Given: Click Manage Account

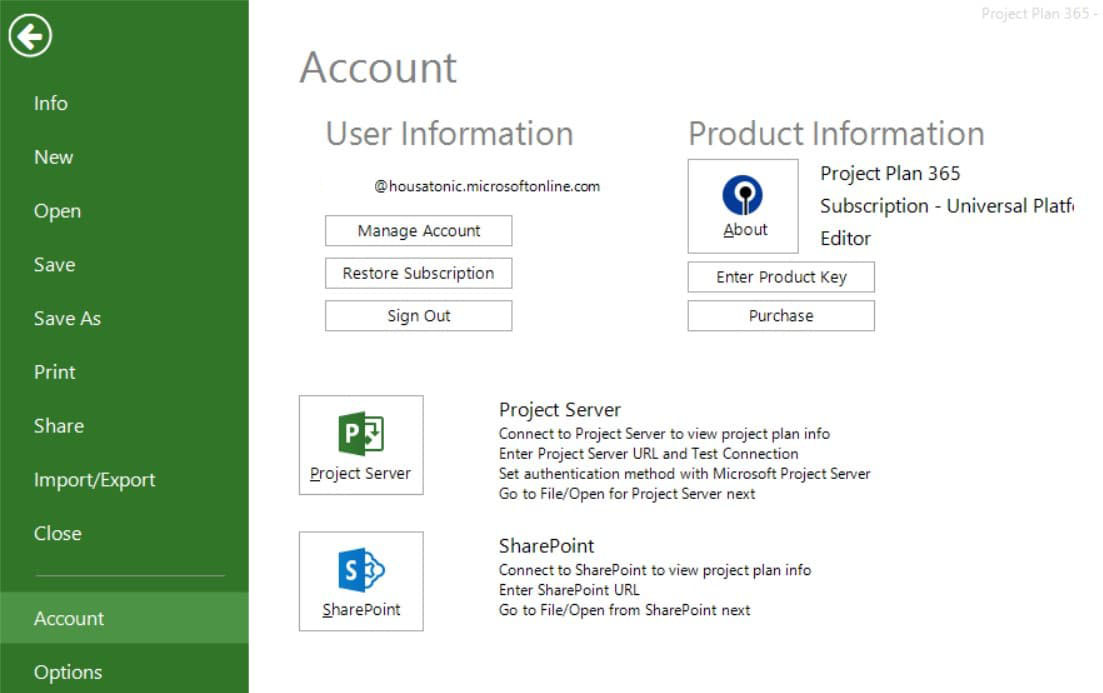Looking at the screenshot, I should (418, 230).
